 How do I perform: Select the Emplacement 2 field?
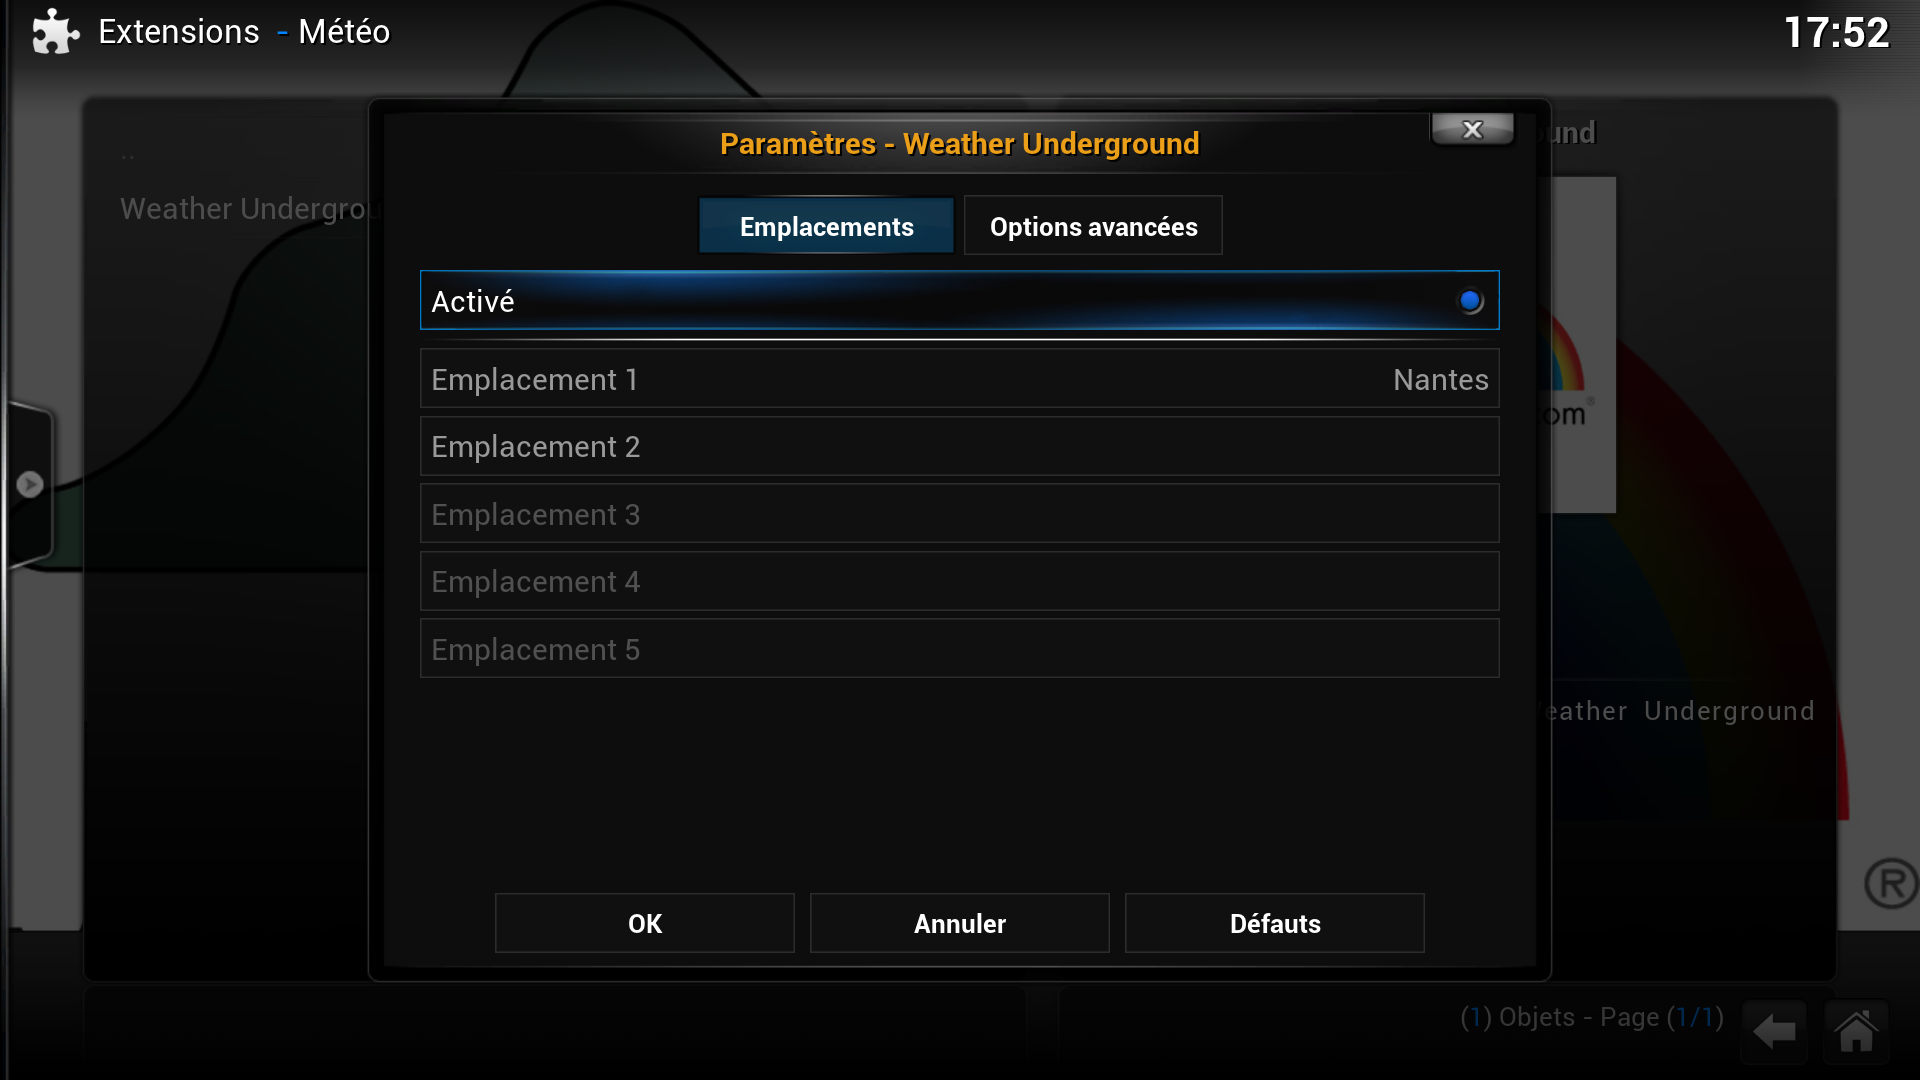pyautogui.click(x=960, y=446)
